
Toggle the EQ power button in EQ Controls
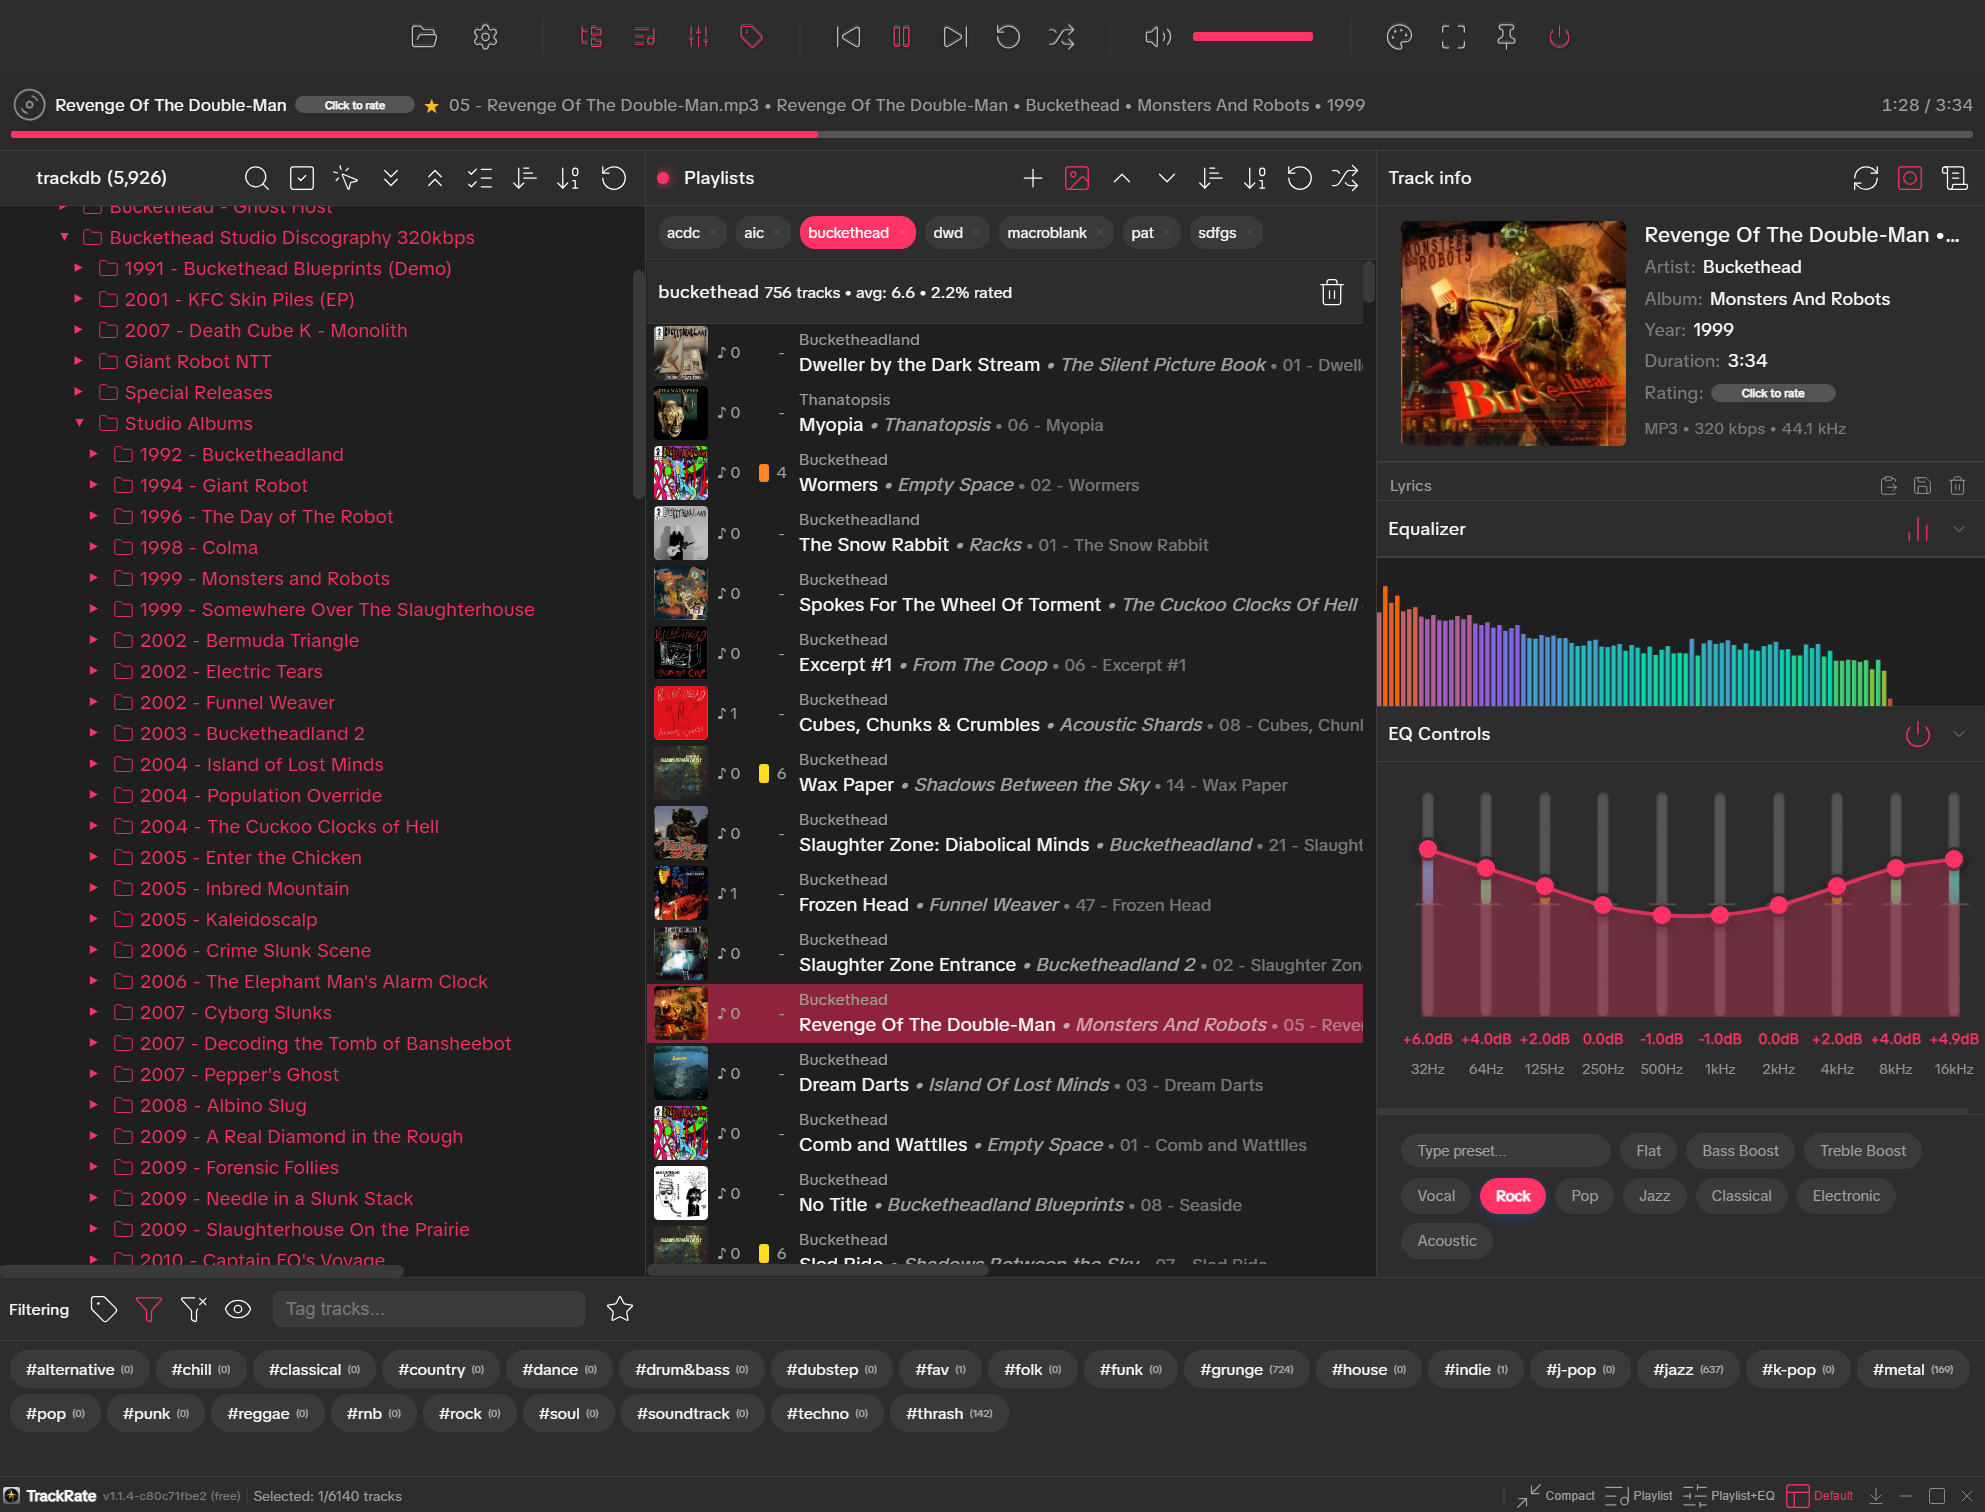[1918, 734]
